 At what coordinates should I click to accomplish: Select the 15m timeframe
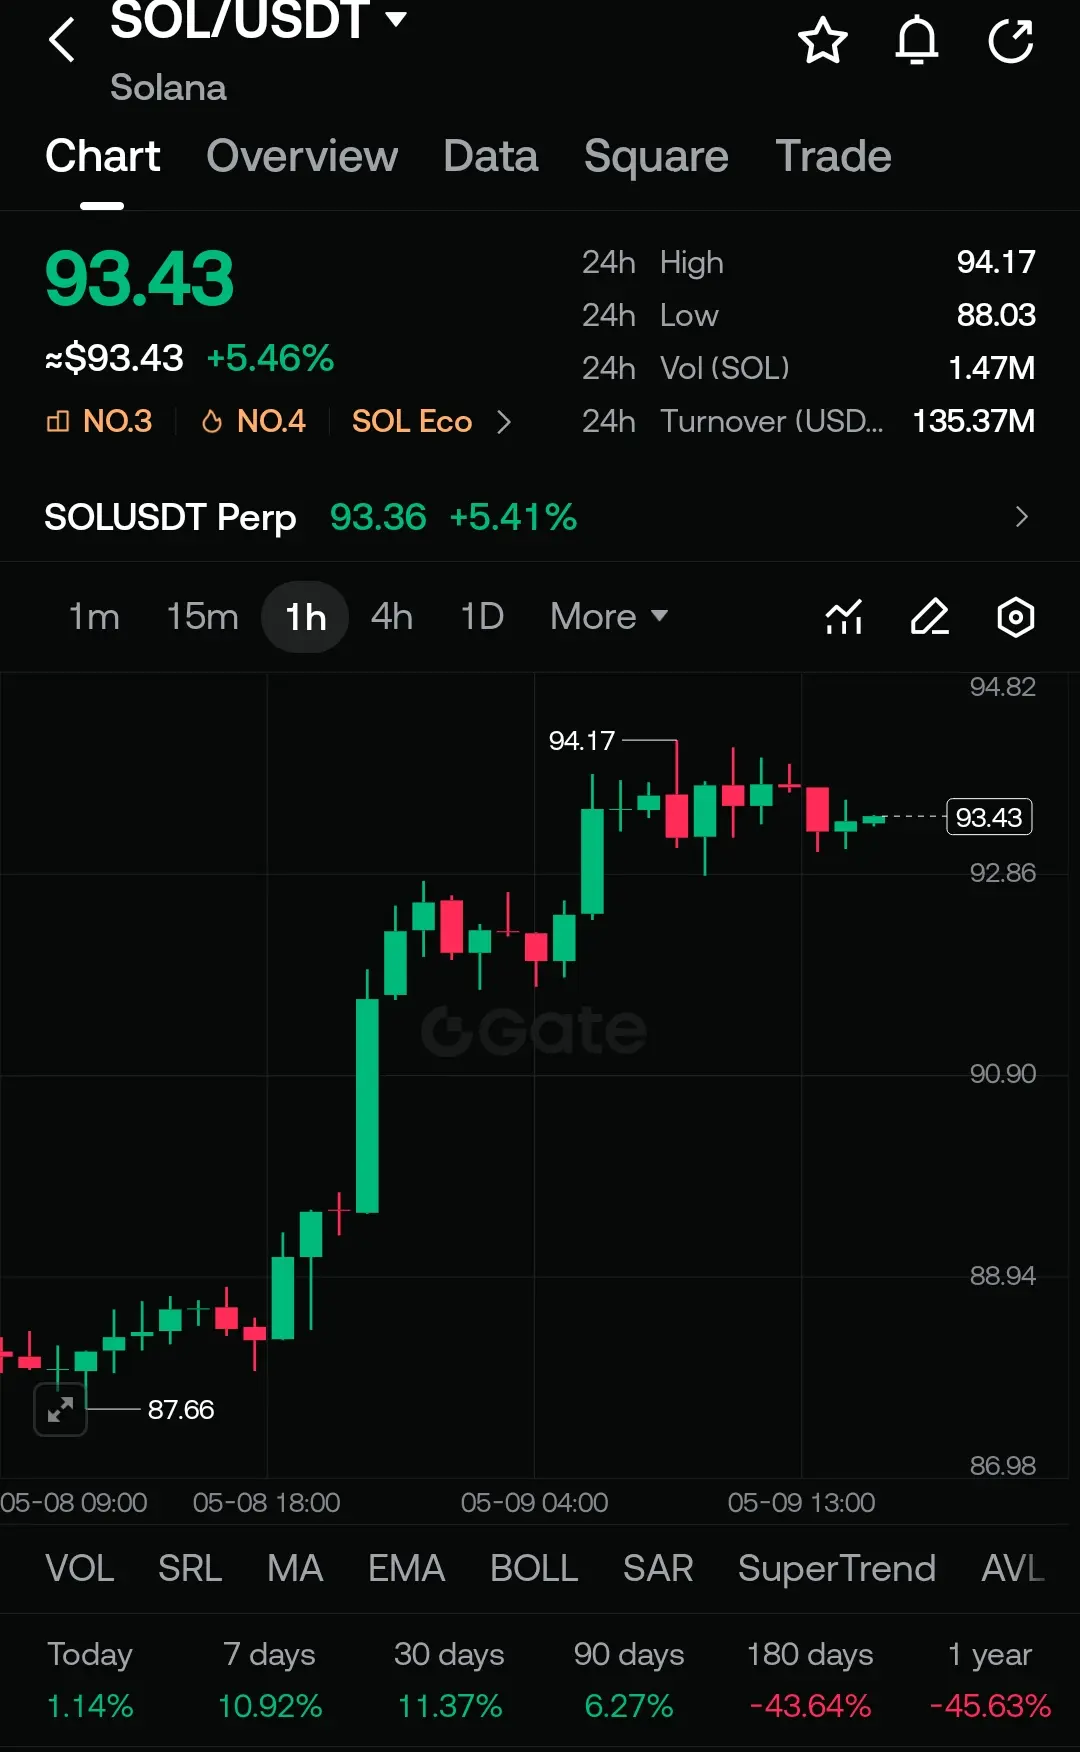[202, 617]
